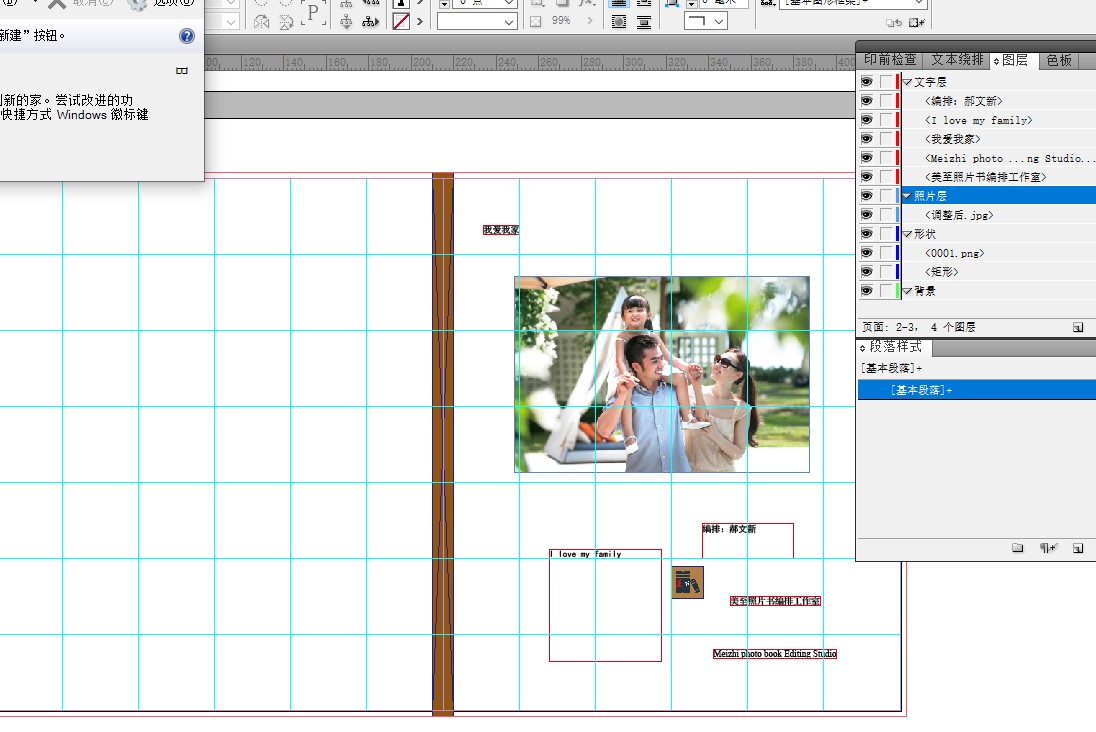Viewport: 1096px width, 732px height.
Task: Click the clear overrides paragraph icon
Action: [1048, 548]
